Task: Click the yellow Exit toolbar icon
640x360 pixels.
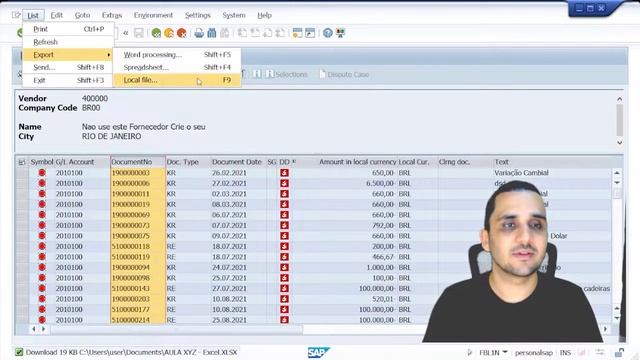Action: [169, 33]
